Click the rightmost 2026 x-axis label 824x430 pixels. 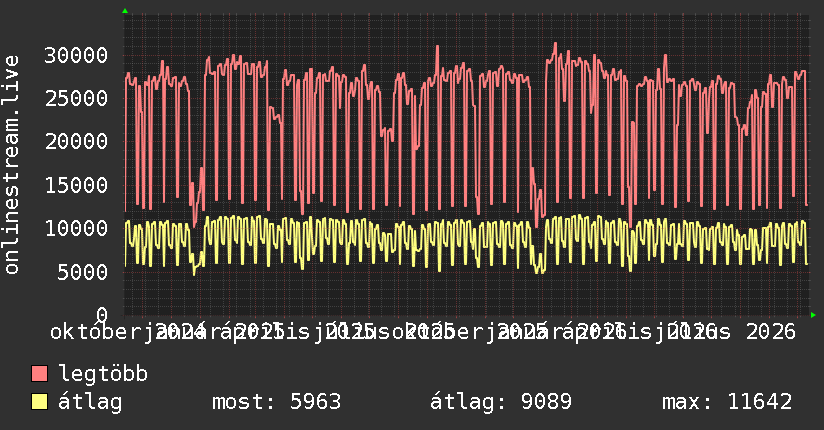click(771, 332)
